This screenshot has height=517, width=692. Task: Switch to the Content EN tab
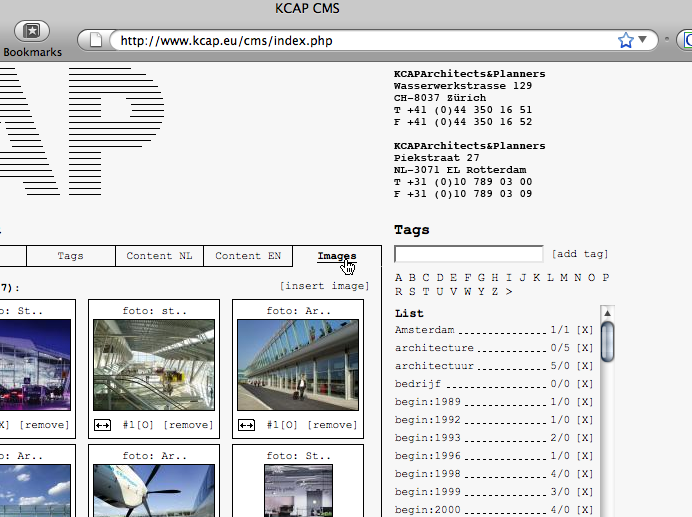tap(248, 256)
